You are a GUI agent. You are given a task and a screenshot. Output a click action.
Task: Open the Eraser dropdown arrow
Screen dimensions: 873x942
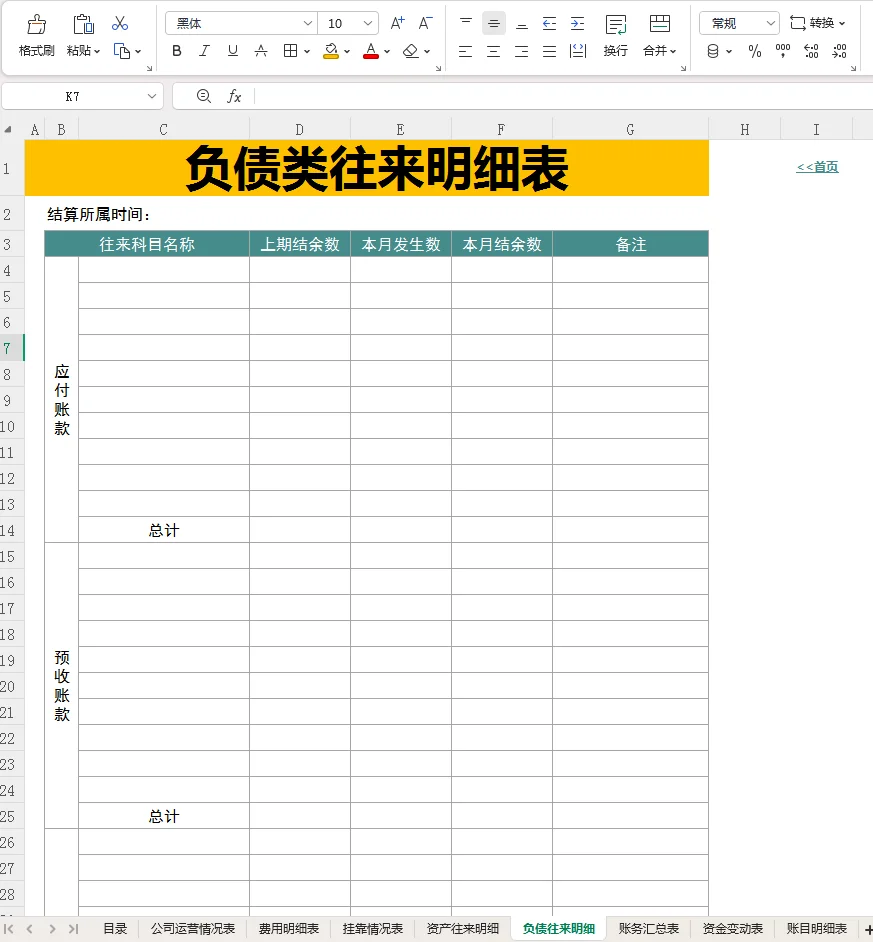coord(427,52)
